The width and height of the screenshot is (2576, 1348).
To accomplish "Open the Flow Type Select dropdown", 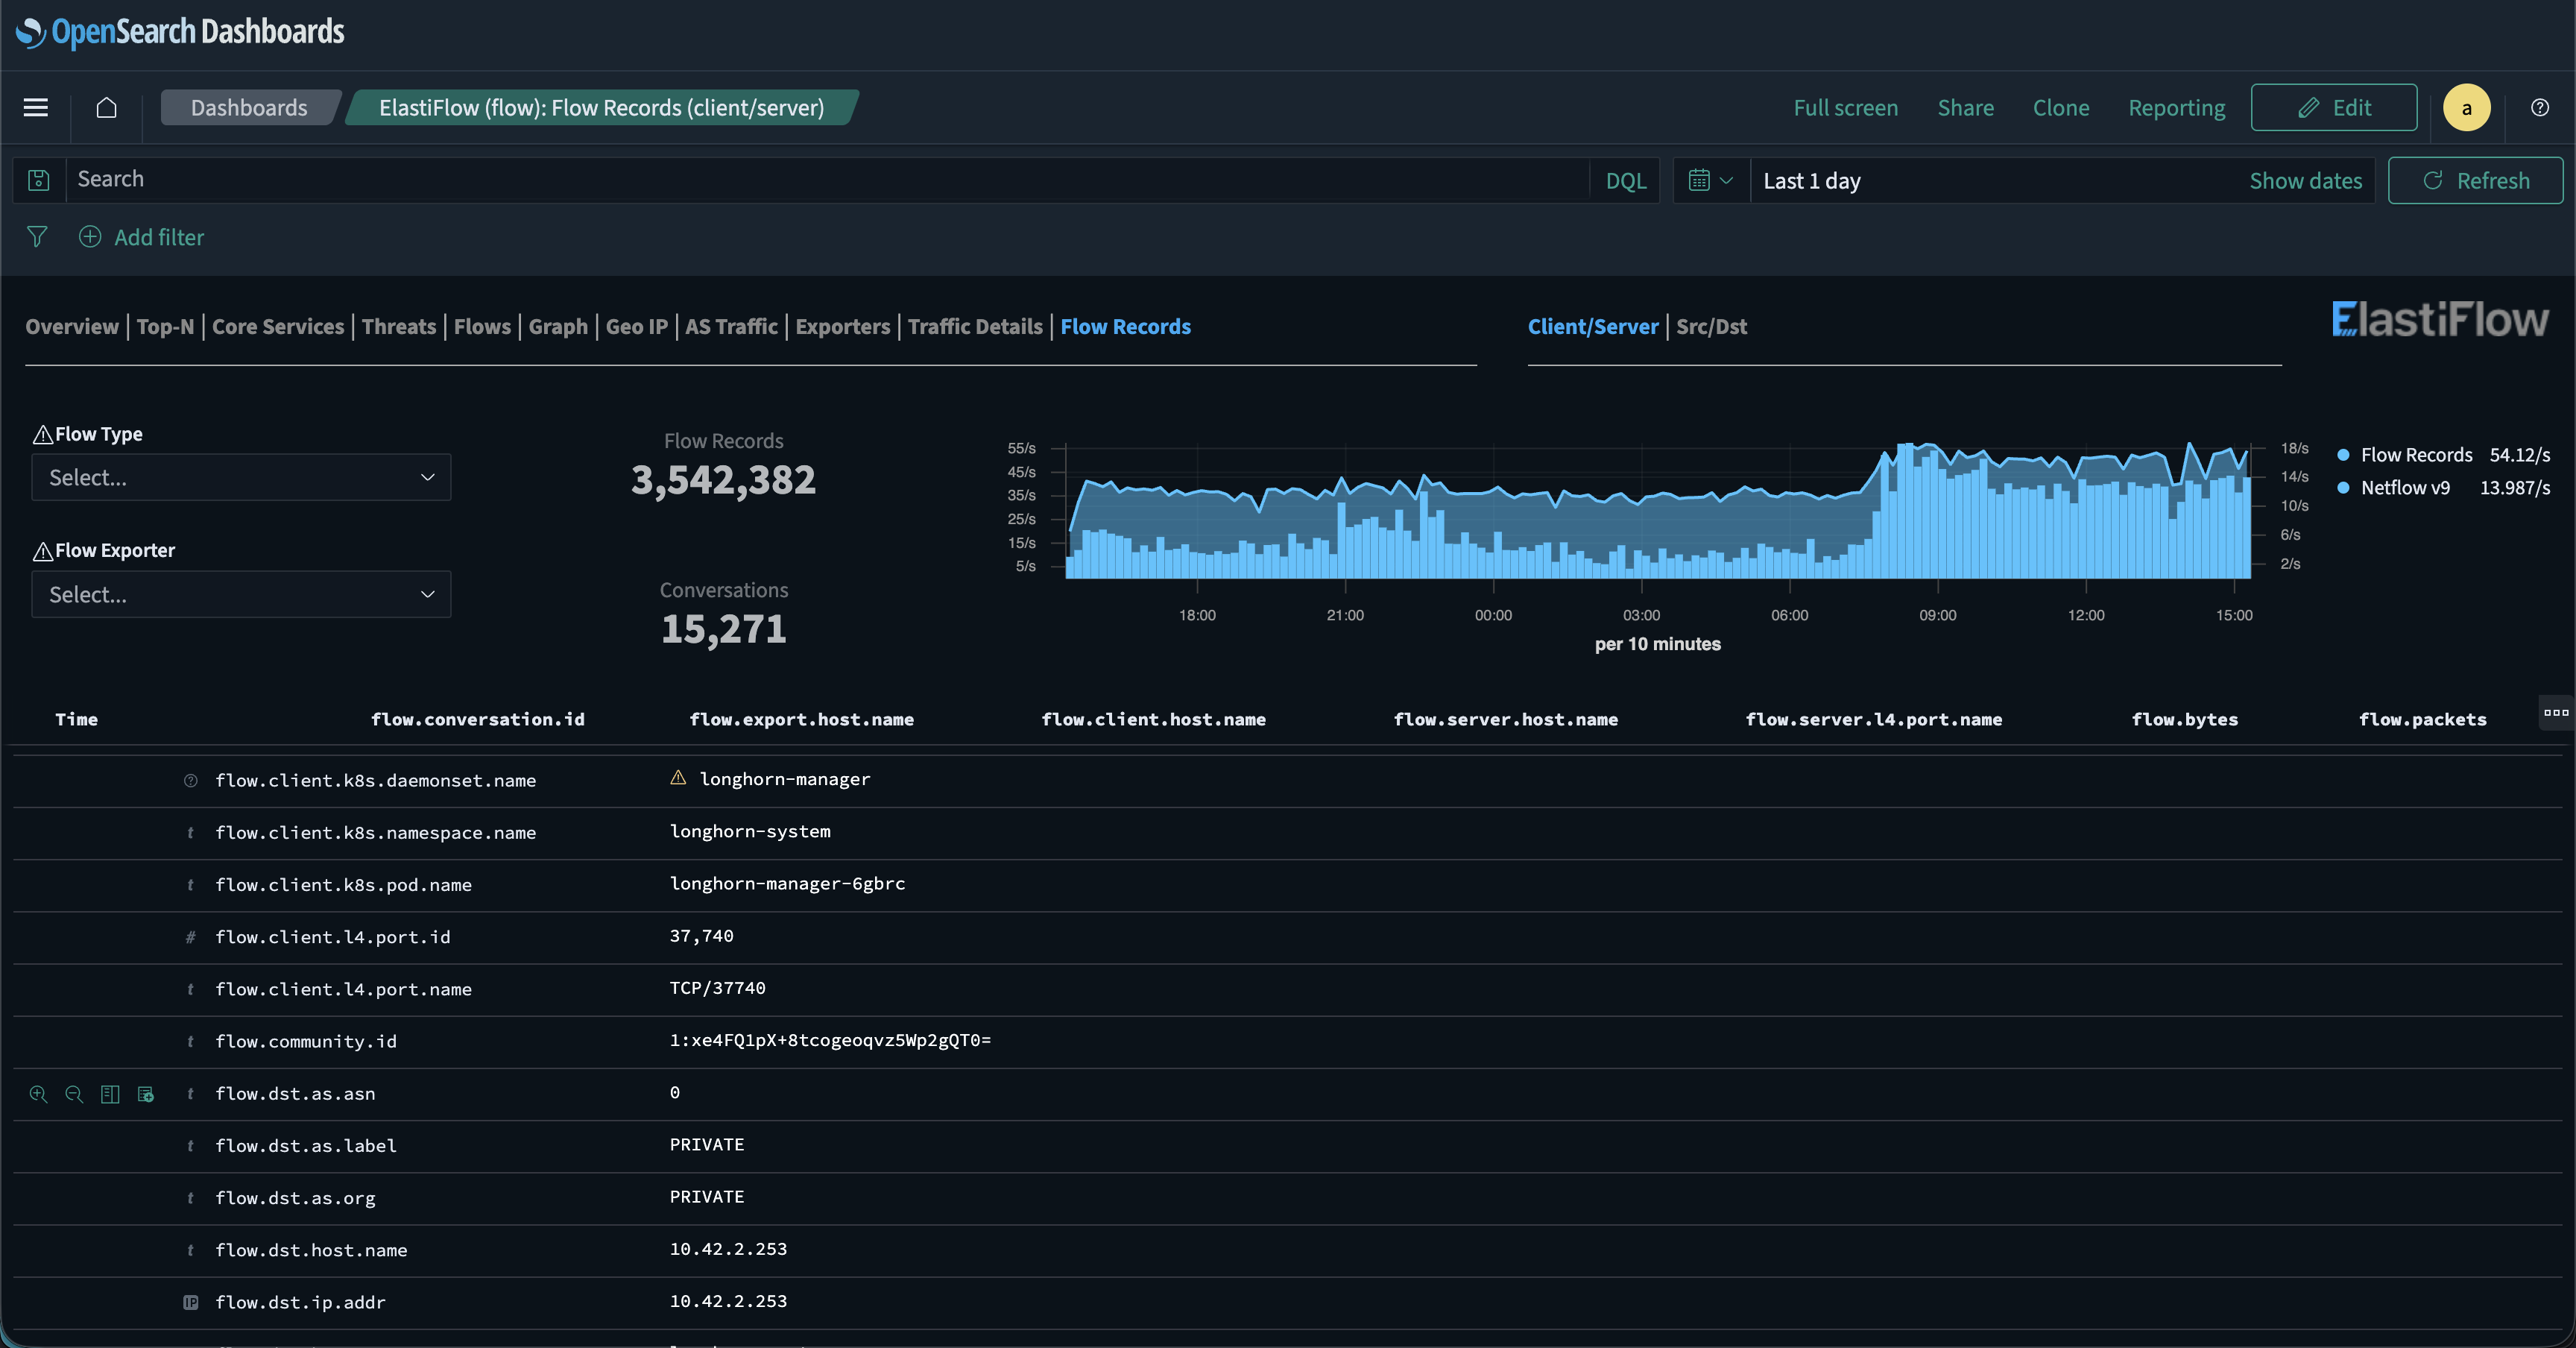I will coord(240,477).
